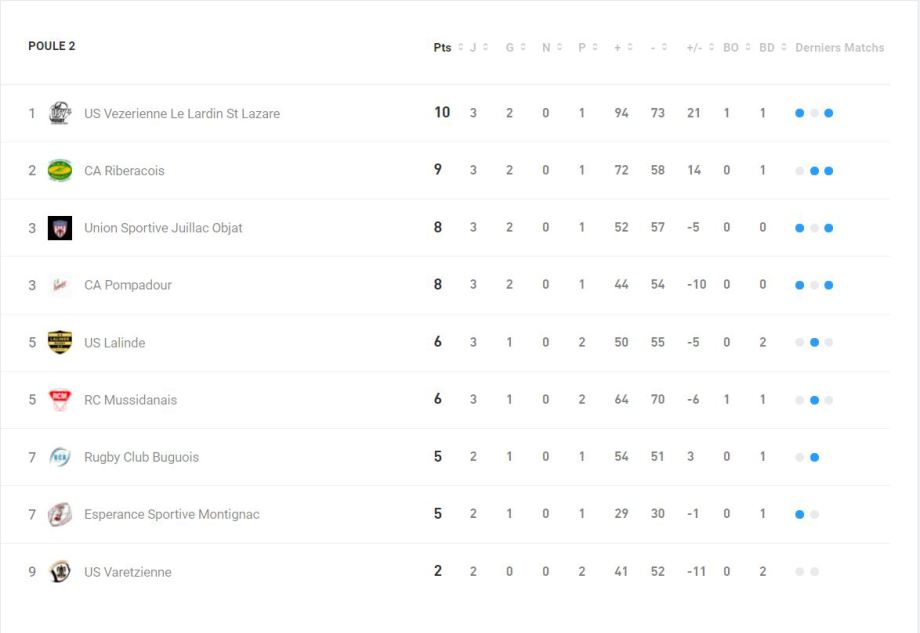The width and height of the screenshot is (920, 633).
Task: Click the Union Sportive Juillac Objat crest
Action: tap(60, 228)
